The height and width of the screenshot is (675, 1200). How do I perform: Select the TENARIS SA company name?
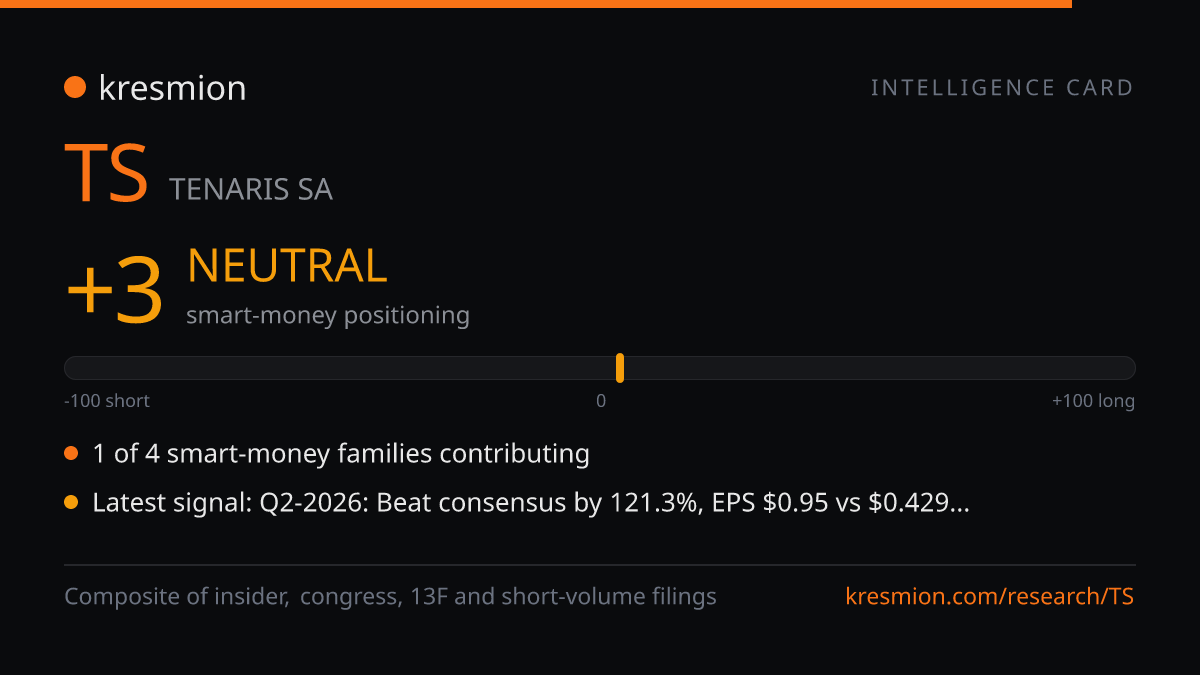[x=251, y=189]
